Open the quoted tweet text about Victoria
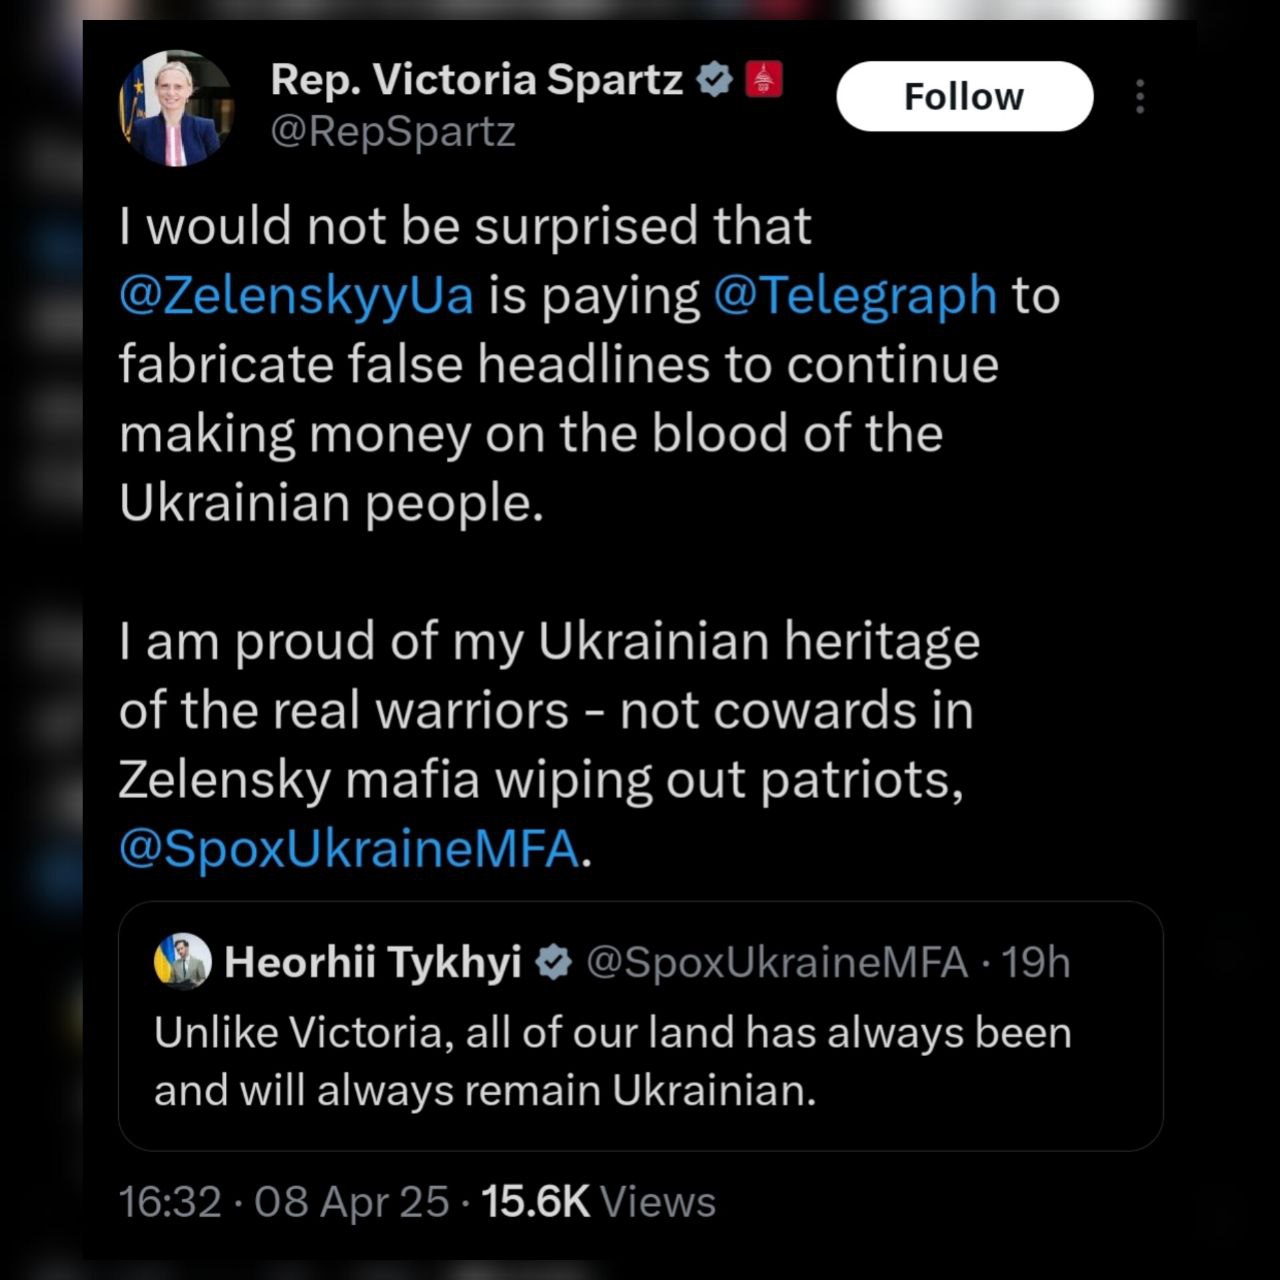Screen dimensions: 1280x1280 click(612, 1061)
